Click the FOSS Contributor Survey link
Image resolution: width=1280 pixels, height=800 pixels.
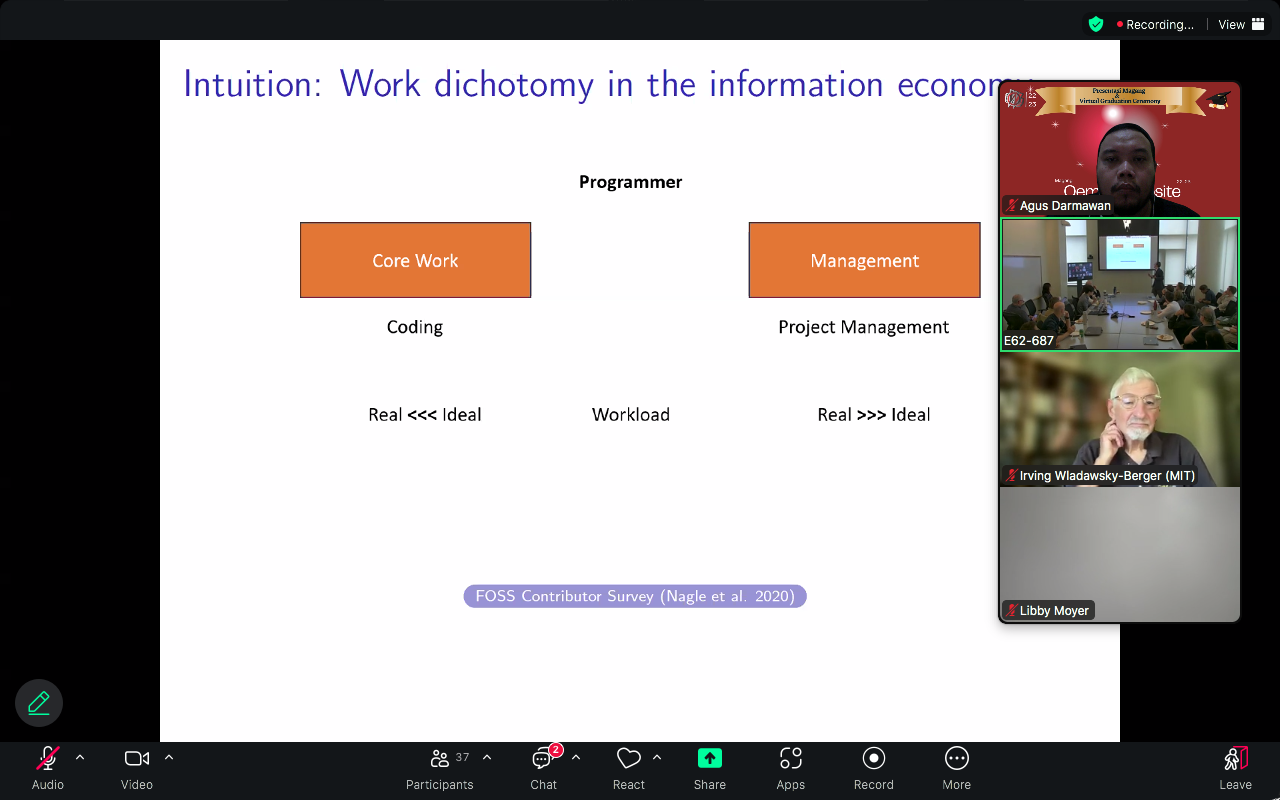point(635,596)
